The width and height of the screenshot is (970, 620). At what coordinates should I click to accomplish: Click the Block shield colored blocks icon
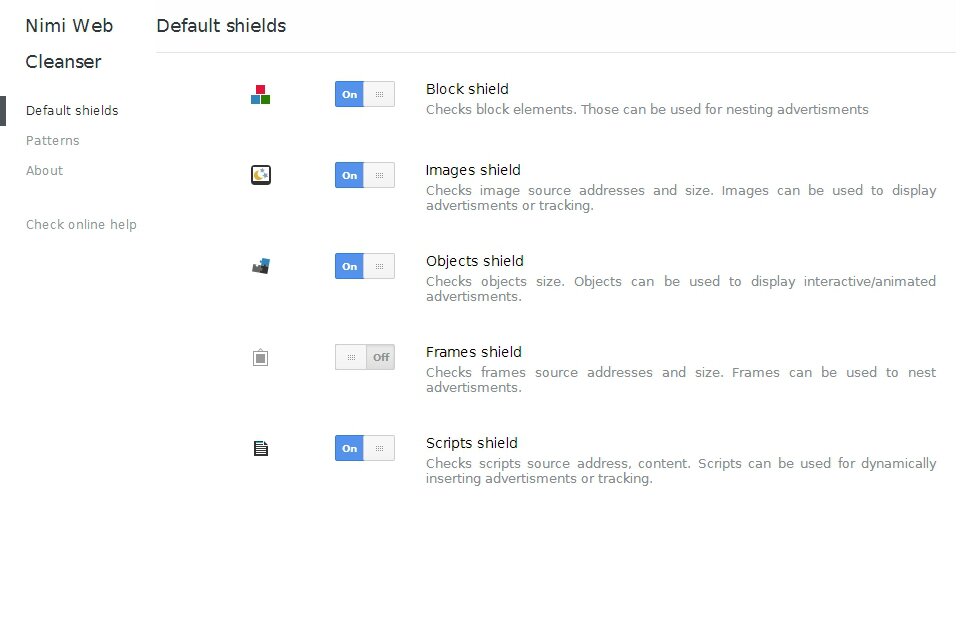[x=260, y=95]
